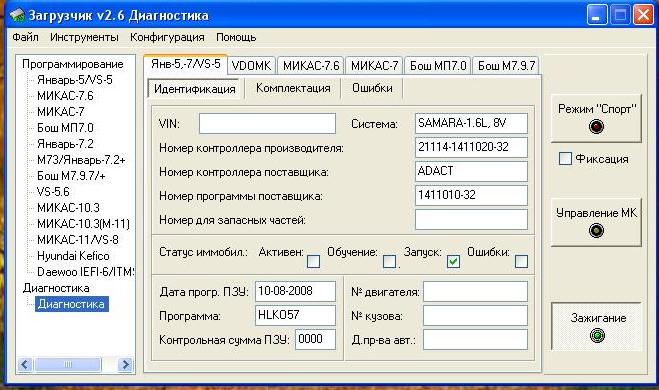The width and height of the screenshot is (659, 390).
Task: Select the Диагностика parent tree node
Action: [x=56, y=288]
